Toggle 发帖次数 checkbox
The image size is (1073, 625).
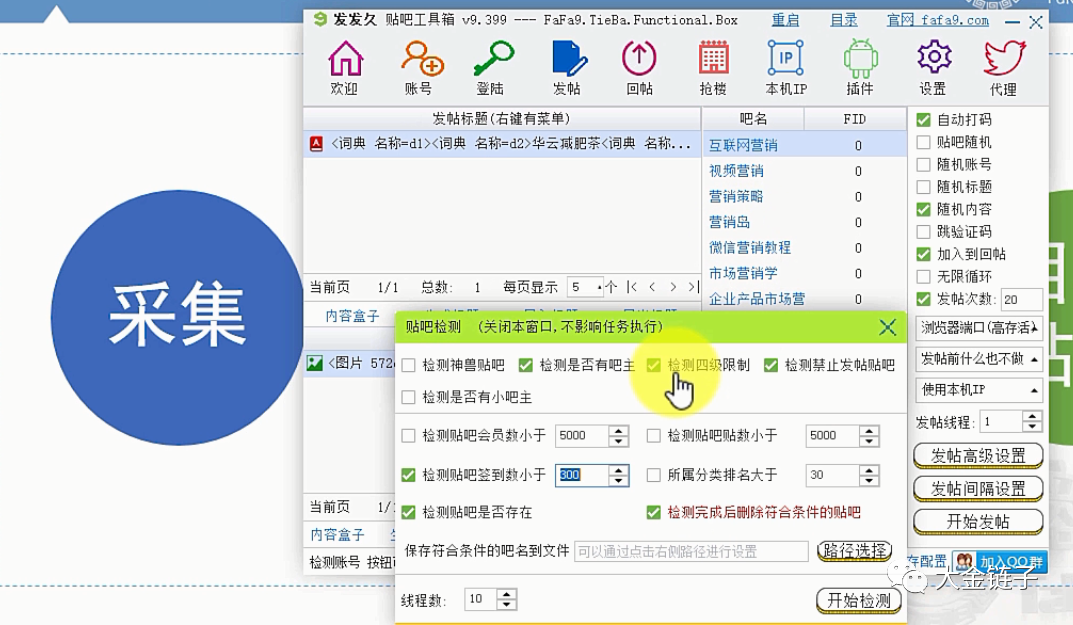tap(923, 299)
